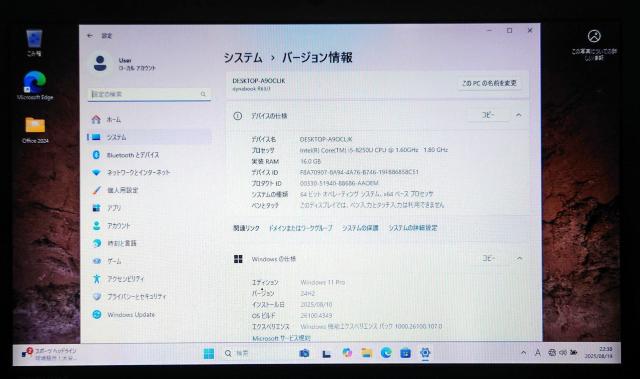Open the Office 2024 desktop folder

[x=35, y=130]
